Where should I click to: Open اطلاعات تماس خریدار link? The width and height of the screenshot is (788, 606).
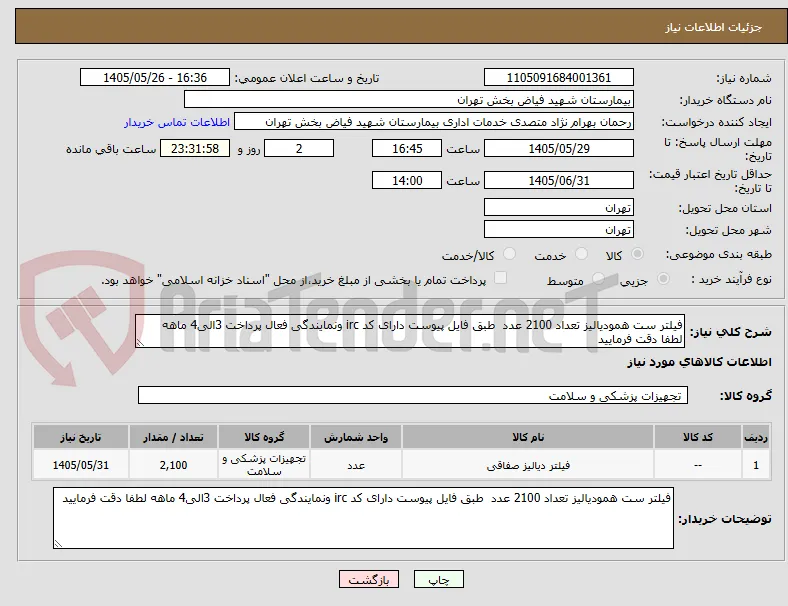click(177, 122)
